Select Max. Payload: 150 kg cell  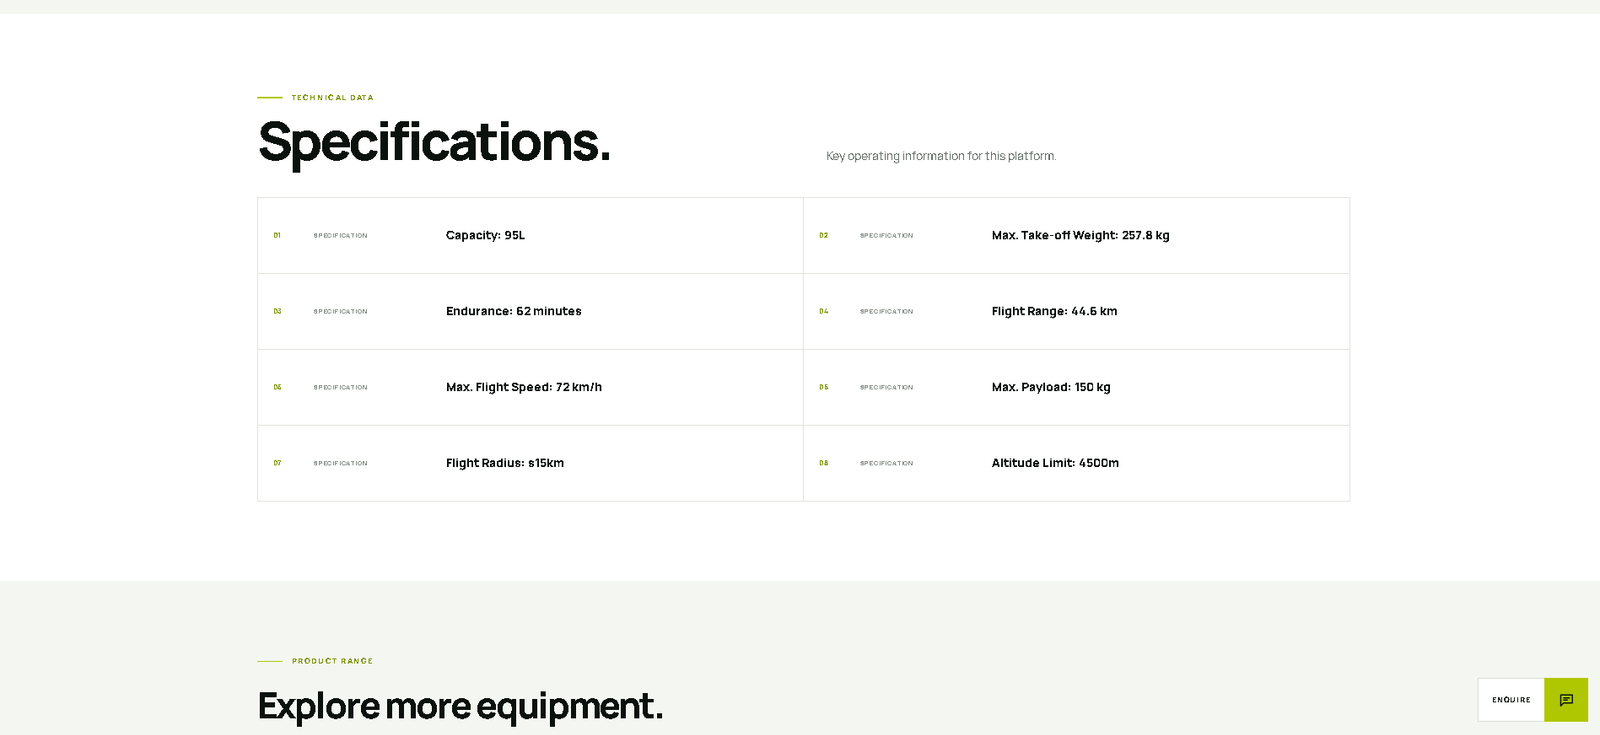pos(1077,388)
